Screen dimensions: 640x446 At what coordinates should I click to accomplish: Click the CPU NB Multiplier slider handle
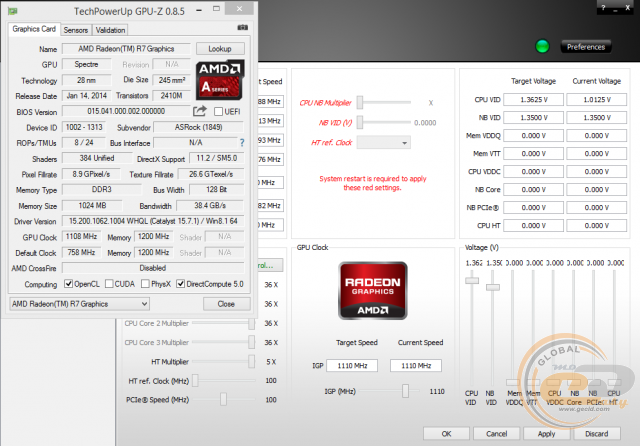[x=360, y=102]
